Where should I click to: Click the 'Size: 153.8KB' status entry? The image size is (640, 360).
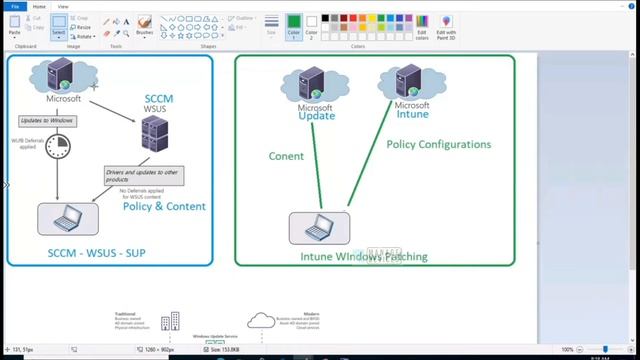(x=222, y=349)
